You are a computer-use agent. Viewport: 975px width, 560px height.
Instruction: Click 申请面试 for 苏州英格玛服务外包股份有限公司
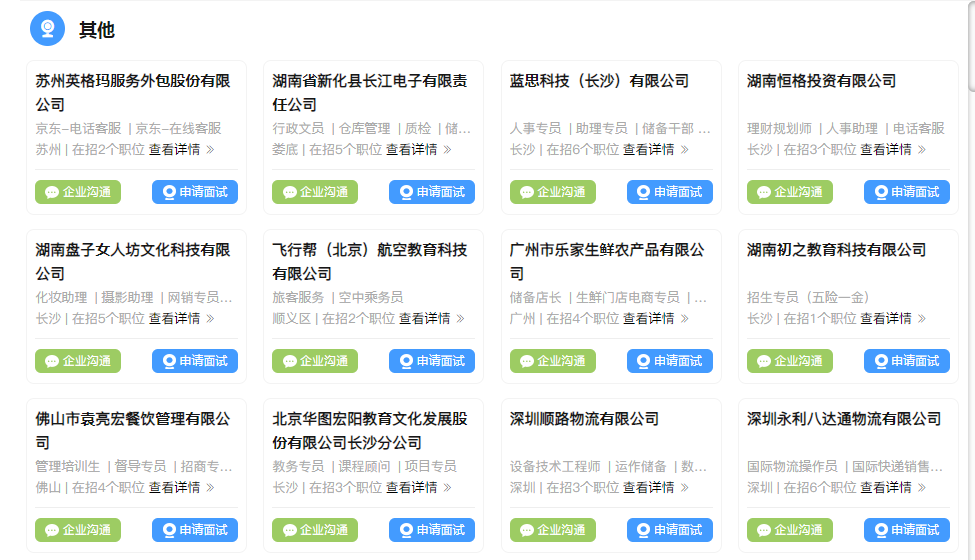195,192
